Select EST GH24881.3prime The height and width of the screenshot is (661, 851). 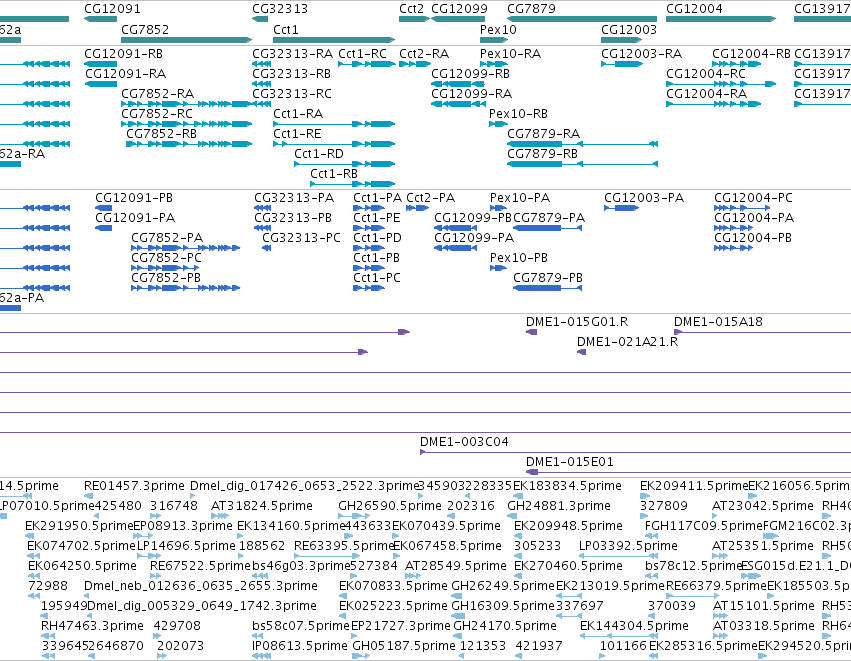558,506
